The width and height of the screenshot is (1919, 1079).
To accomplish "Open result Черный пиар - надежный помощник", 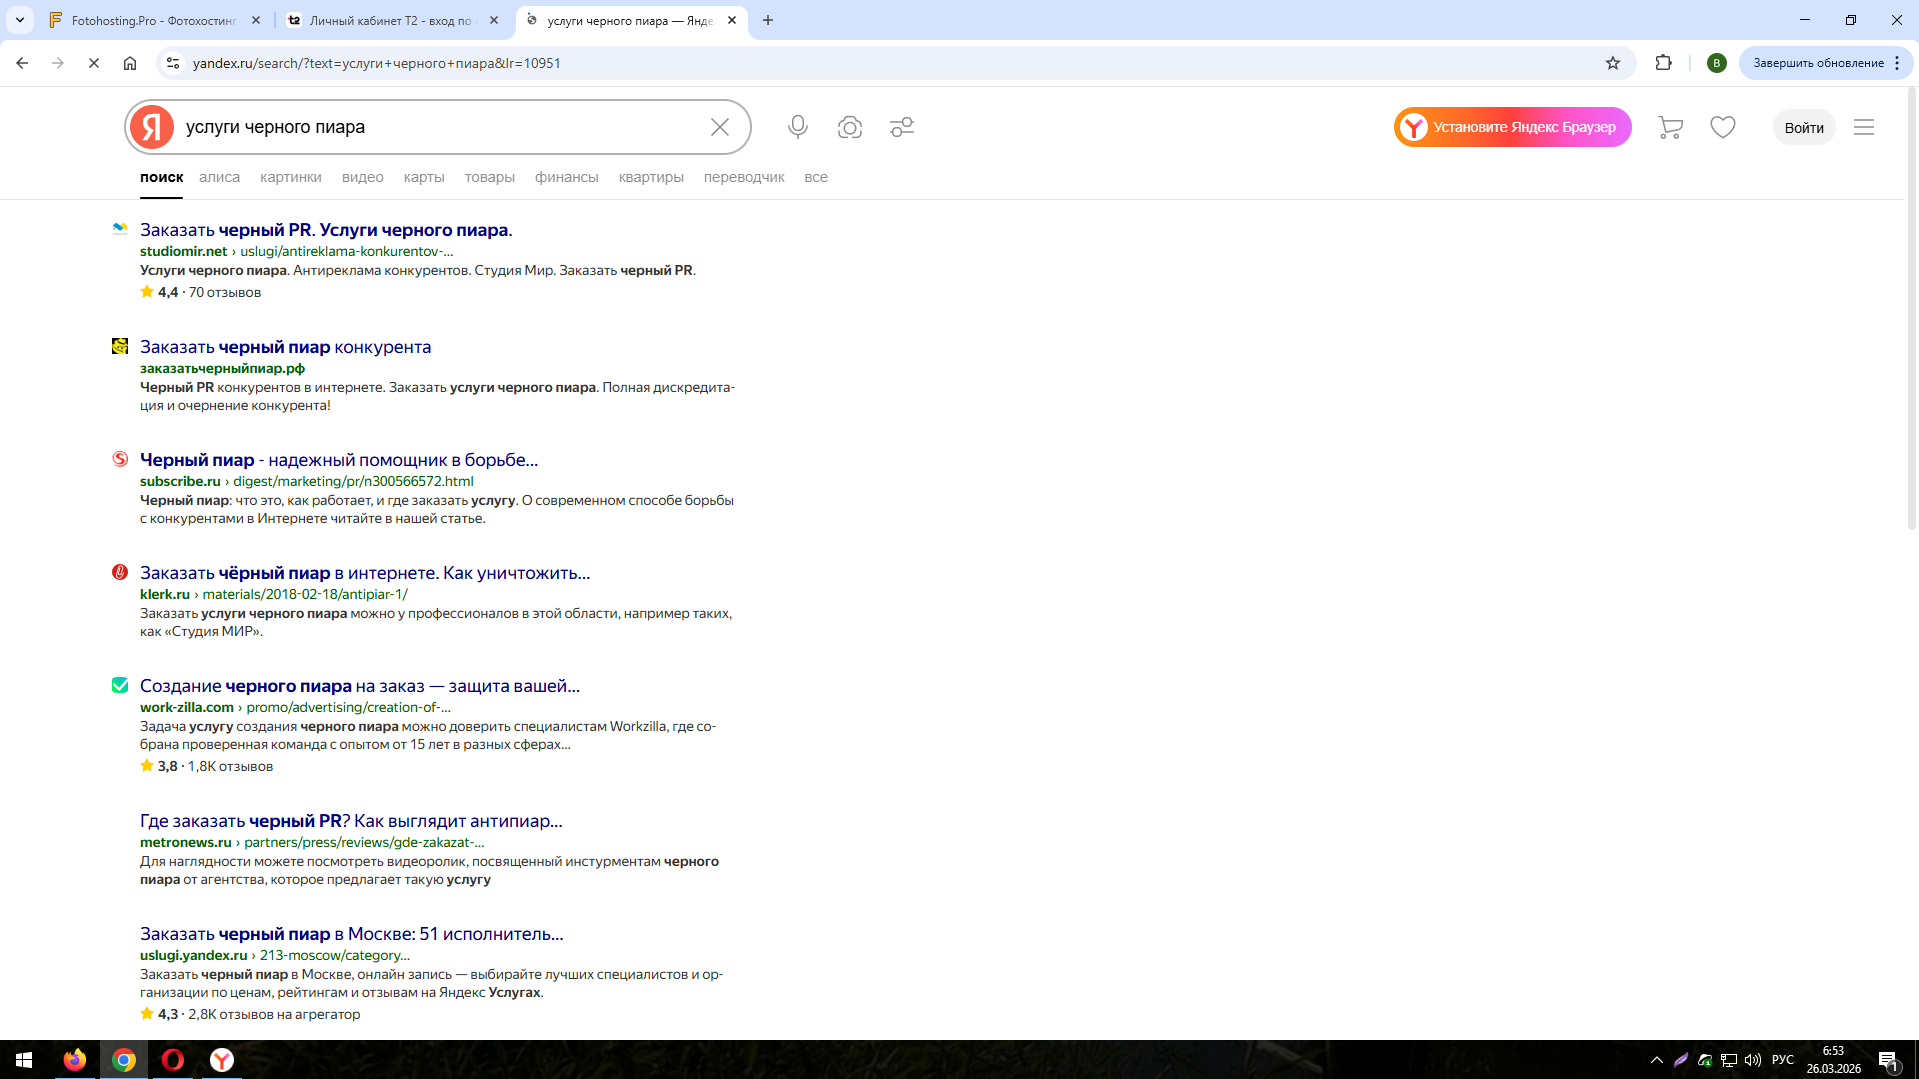I will [x=339, y=460].
